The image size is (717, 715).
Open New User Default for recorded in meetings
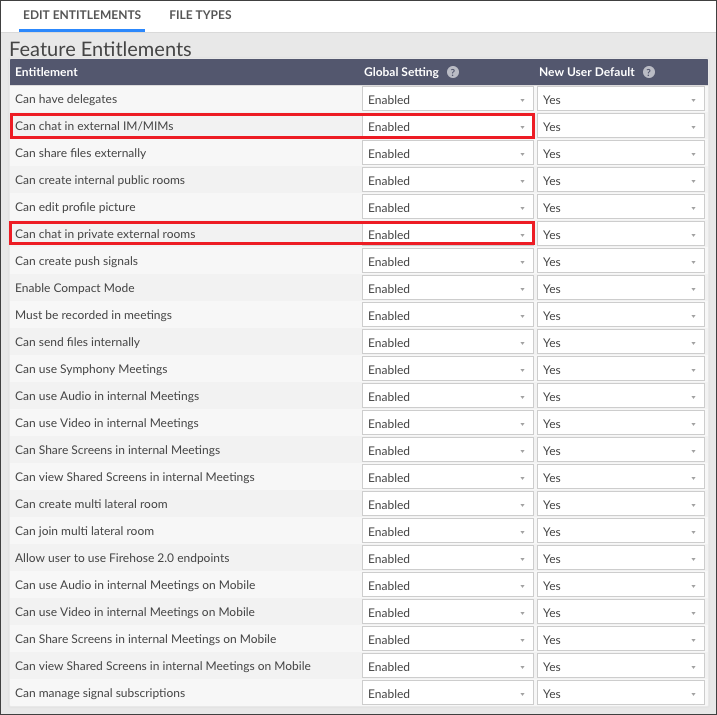point(621,315)
